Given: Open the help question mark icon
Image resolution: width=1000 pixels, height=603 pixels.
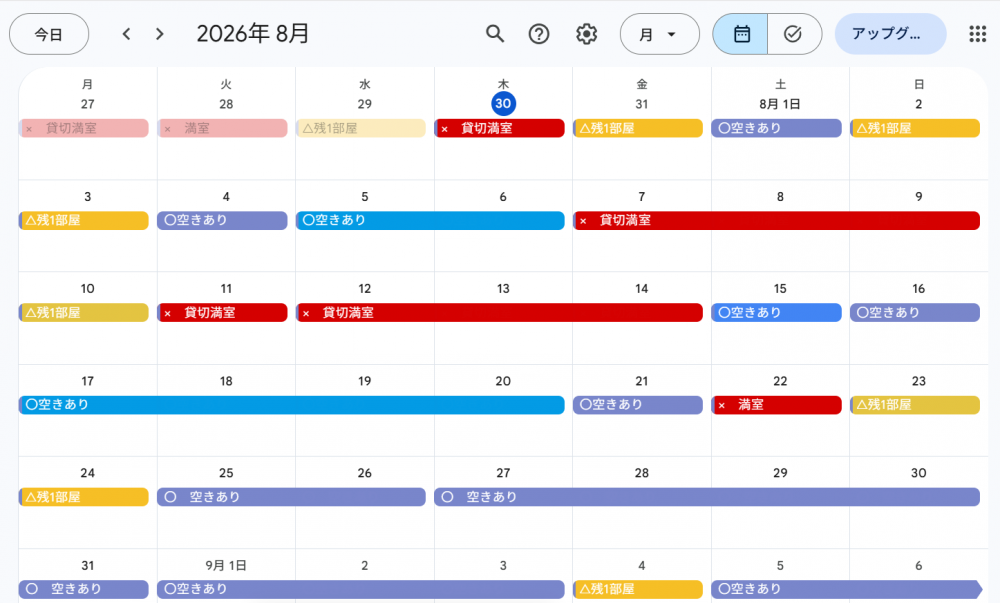Looking at the screenshot, I should [x=539, y=34].
